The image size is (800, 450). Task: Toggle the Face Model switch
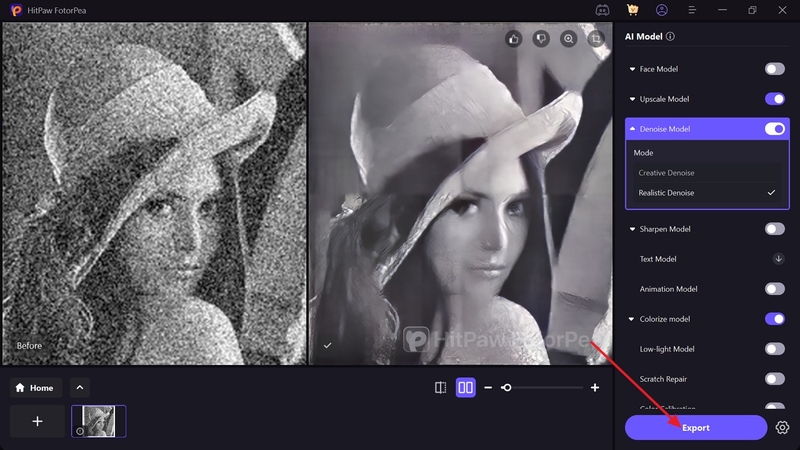pyautogui.click(x=774, y=69)
